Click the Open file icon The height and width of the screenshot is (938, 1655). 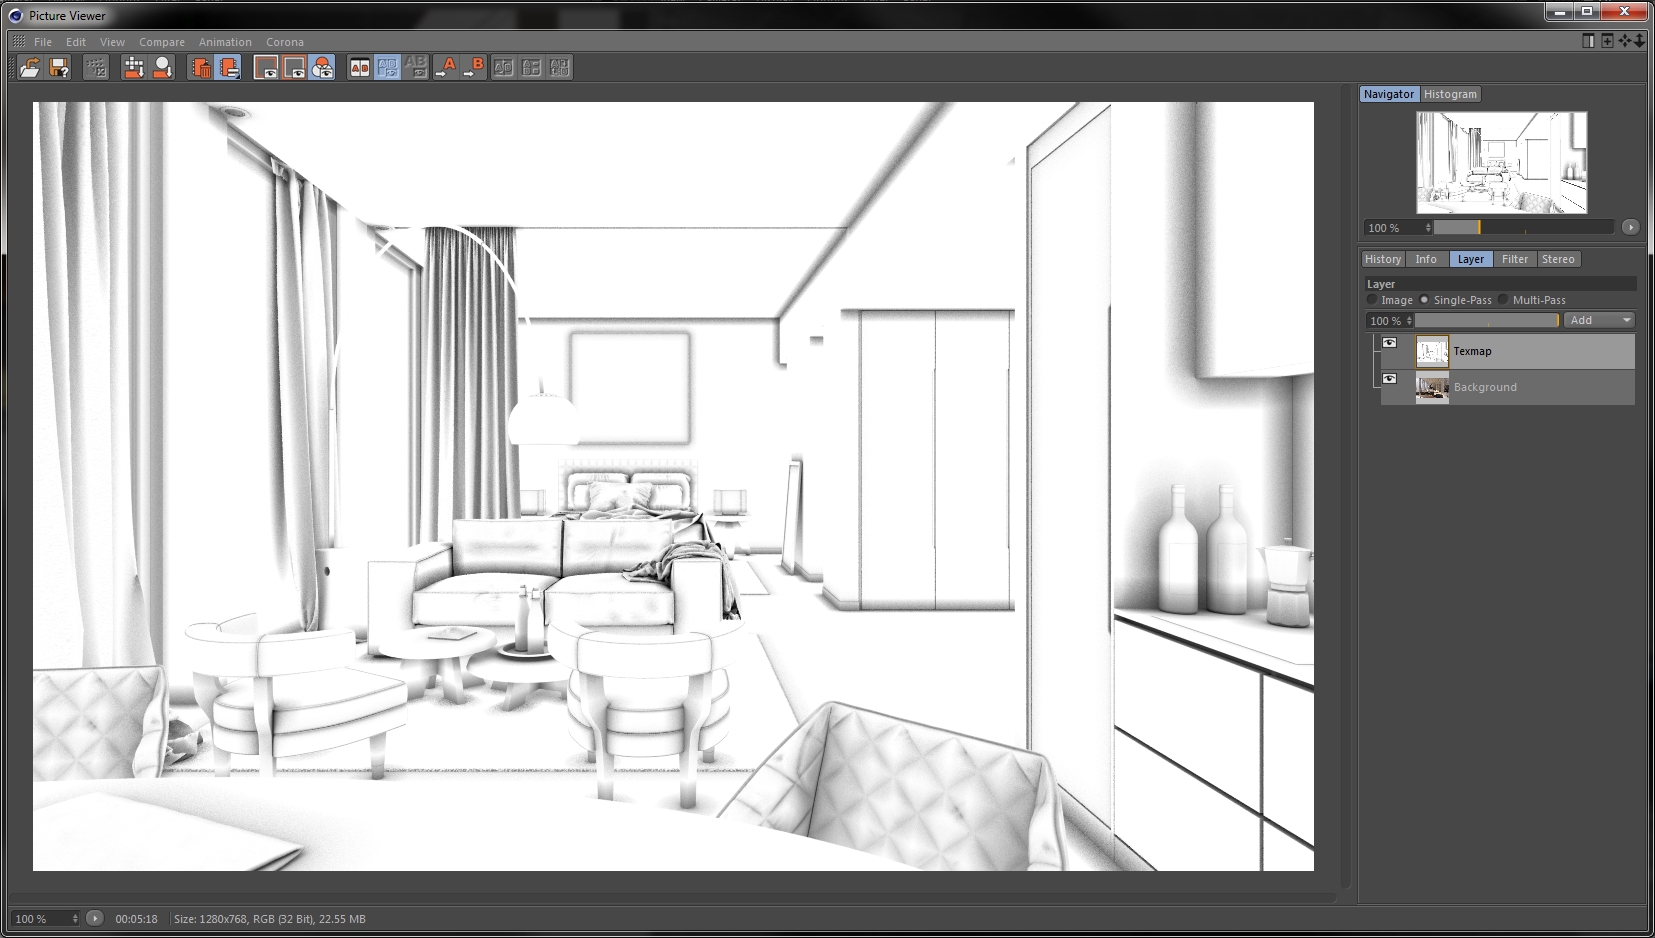click(x=30, y=67)
